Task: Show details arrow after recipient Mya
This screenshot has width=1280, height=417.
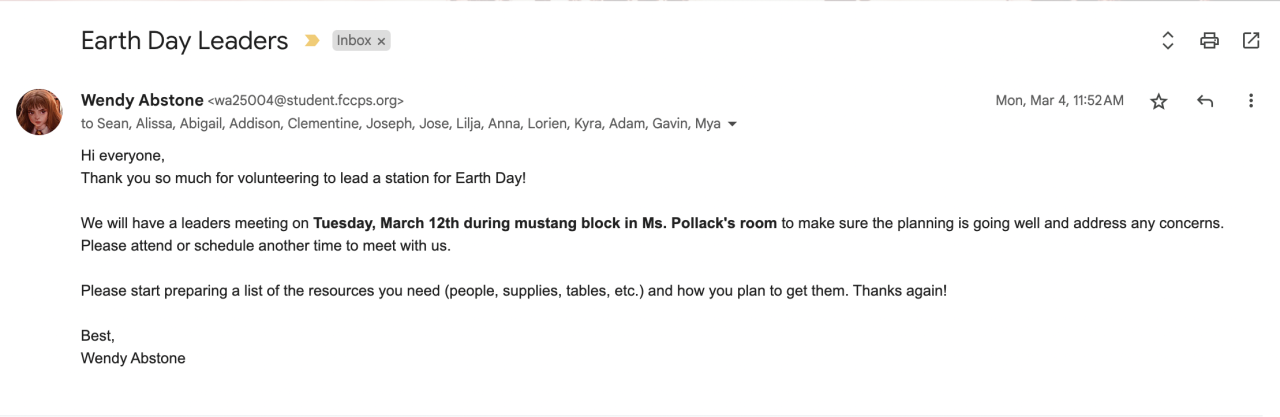Action: pyautogui.click(x=733, y=125)
